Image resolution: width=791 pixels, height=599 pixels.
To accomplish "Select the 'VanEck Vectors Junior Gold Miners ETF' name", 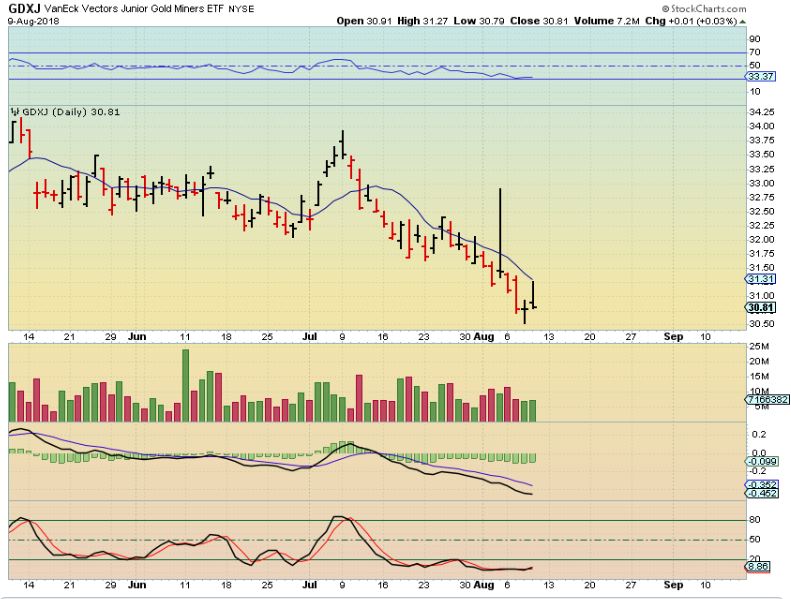I will 135,9.
